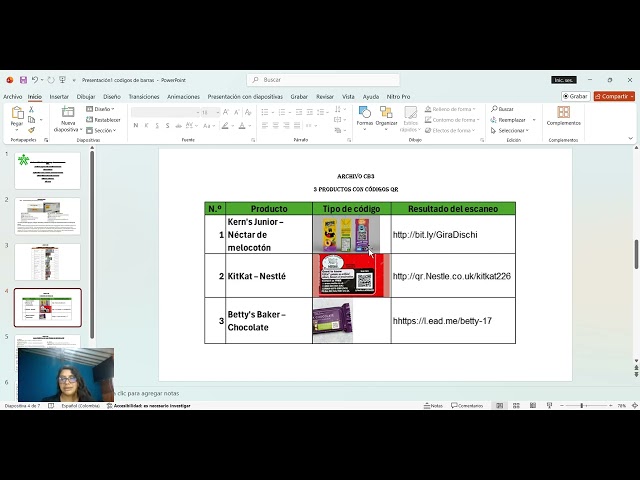
Task: Click Restablecer slide layout
Action: 103,120
